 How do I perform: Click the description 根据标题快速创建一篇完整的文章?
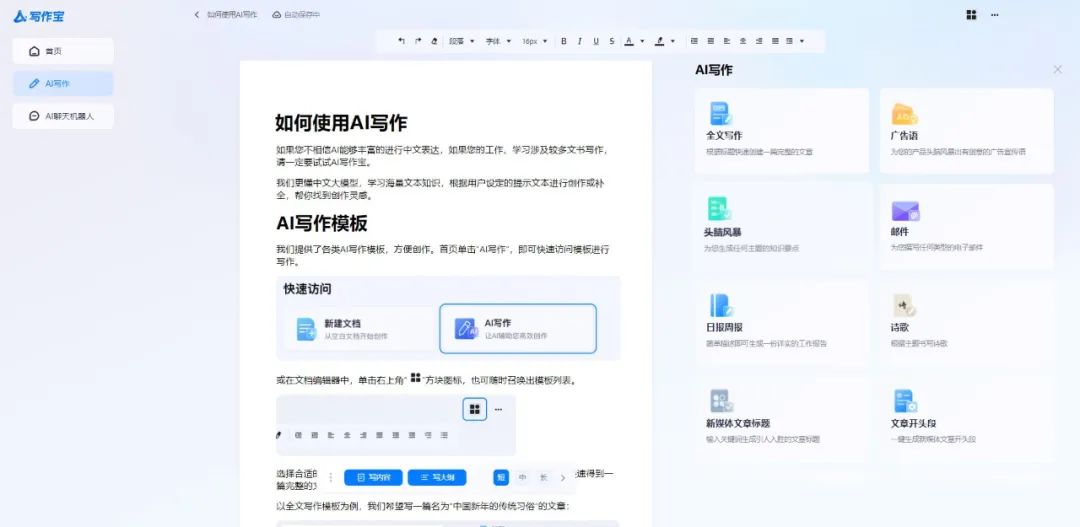point(760,152)
